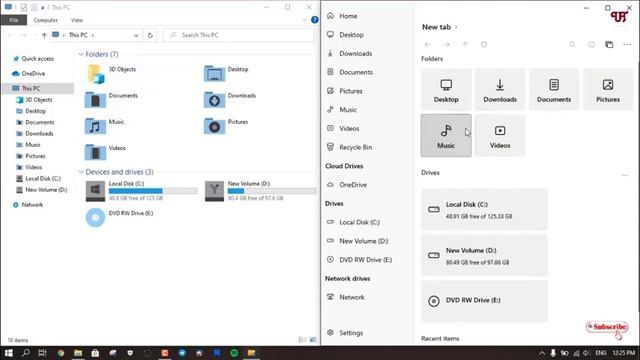640x360 pixels.
Task: Open the Computer ribbon tab
Action: click(45, 20)
